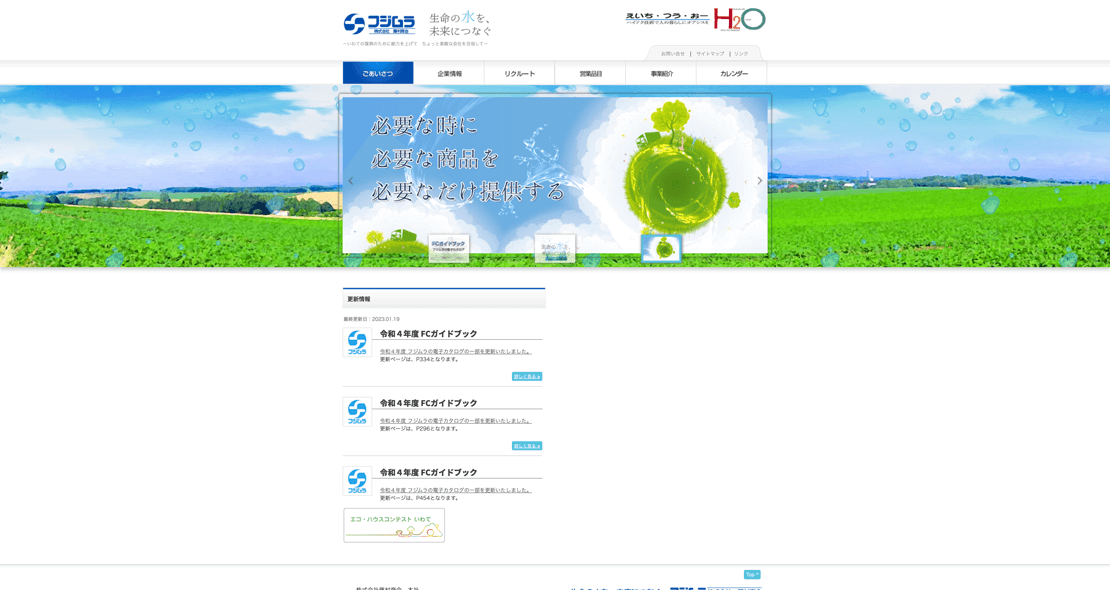Open the catalog link for update page P454
1110x590 pixels.
click(455, 490)
